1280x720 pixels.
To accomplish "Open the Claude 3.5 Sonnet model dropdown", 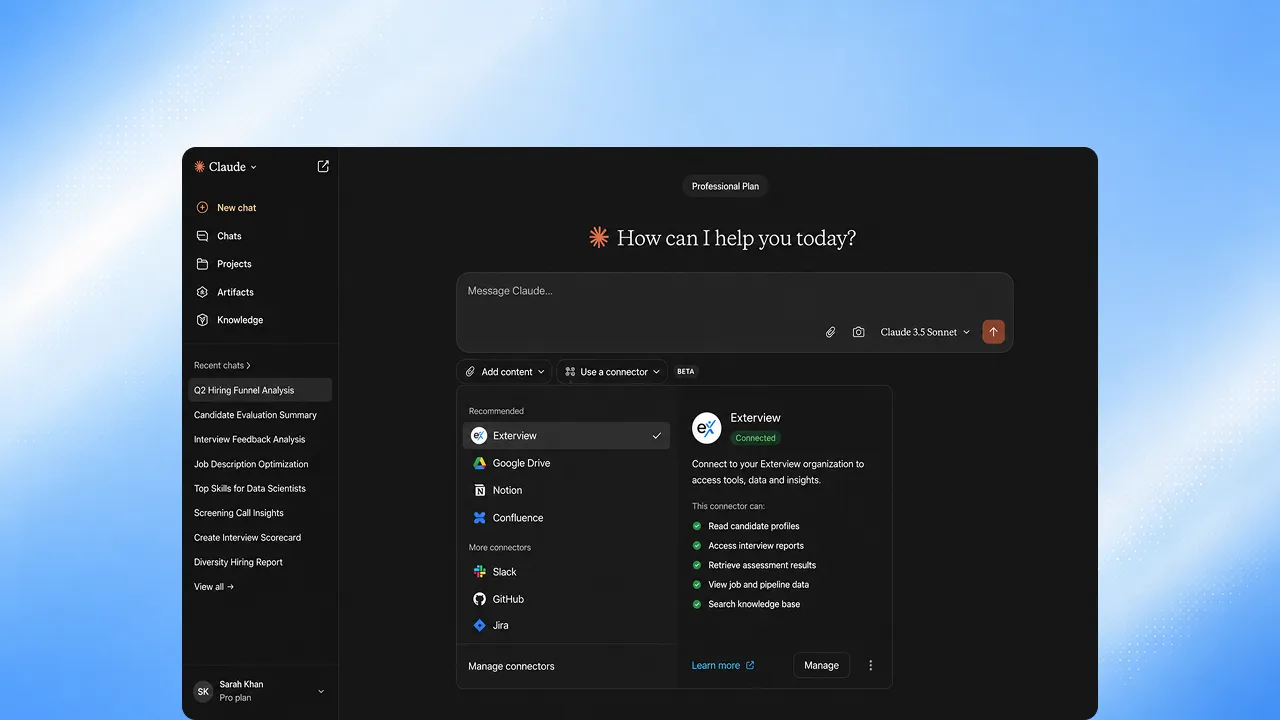I will click(925, 332).
